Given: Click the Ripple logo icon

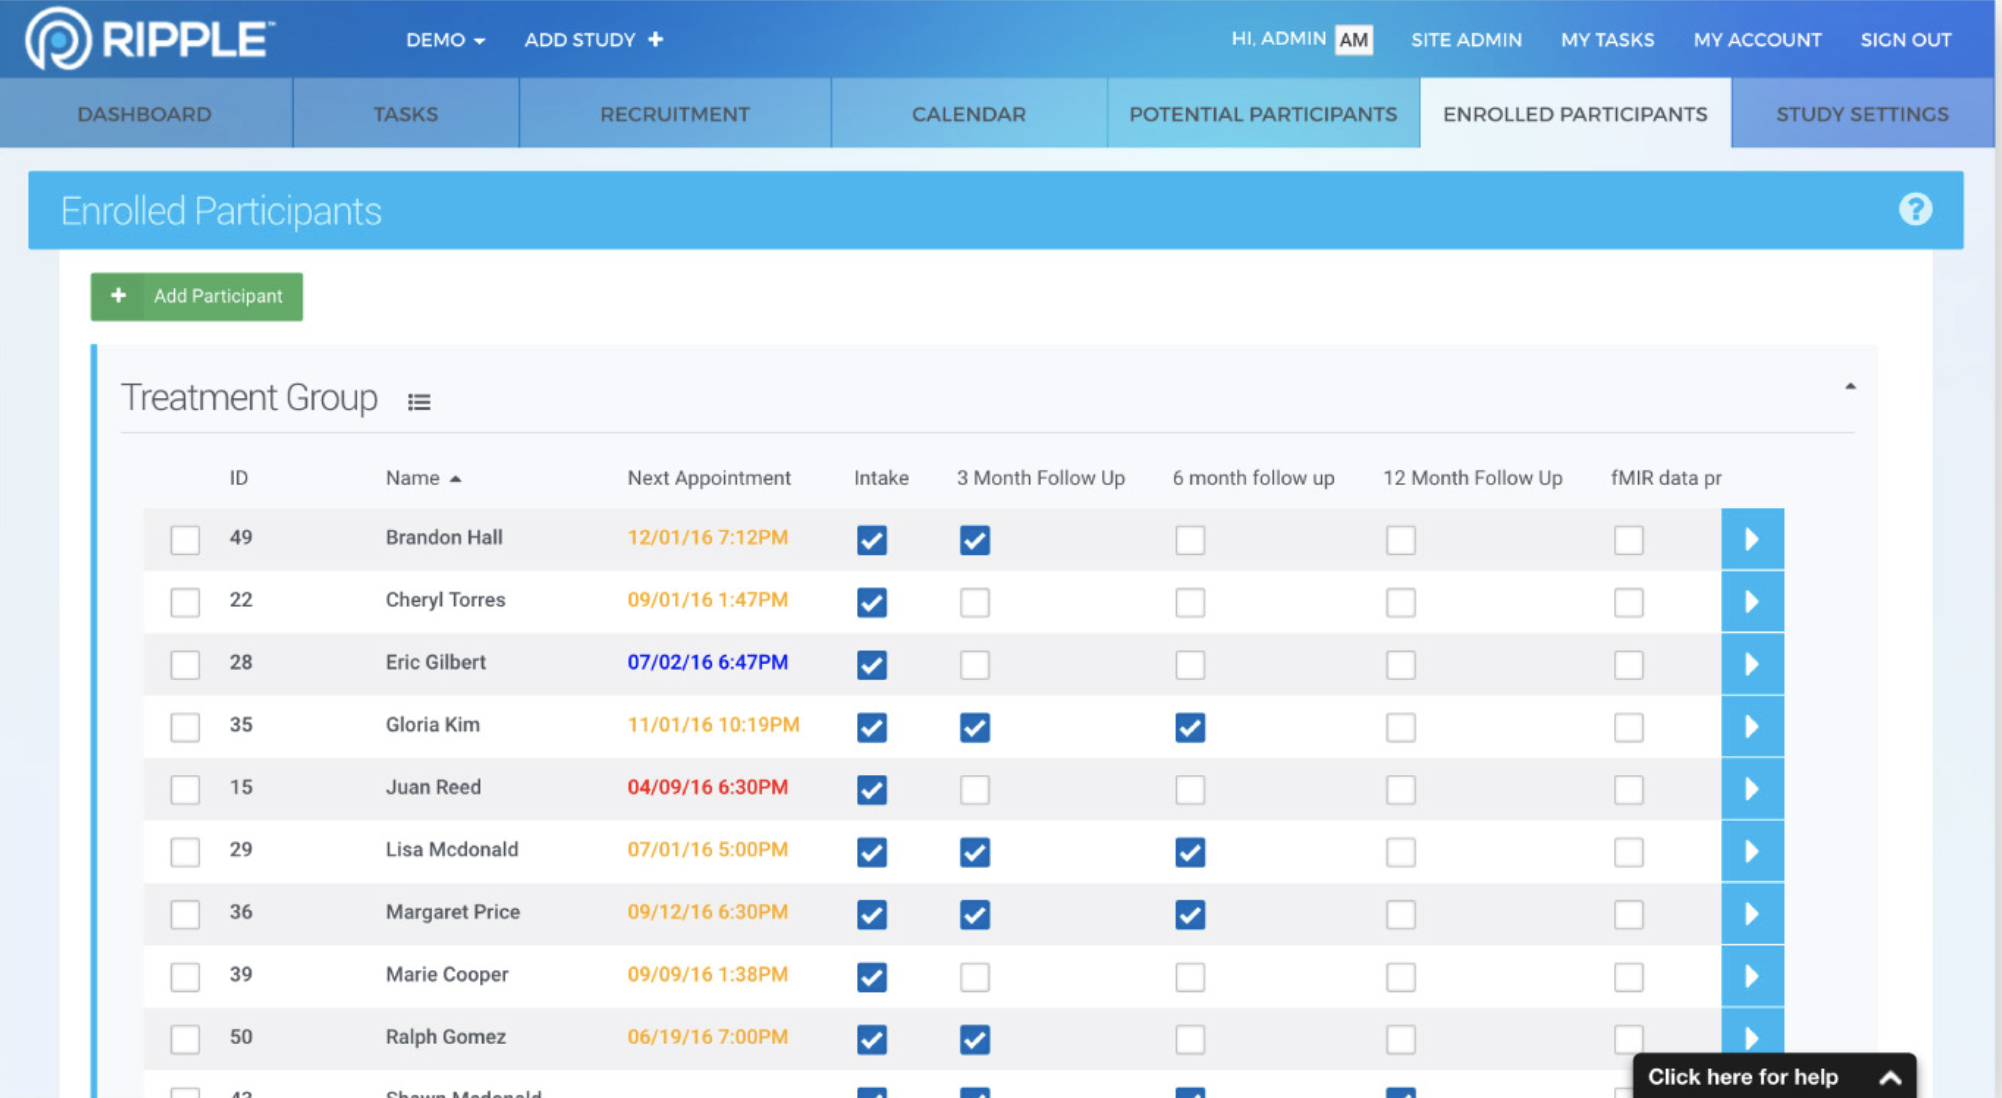Looking at the screenshot, I should (x=58, y=39).
